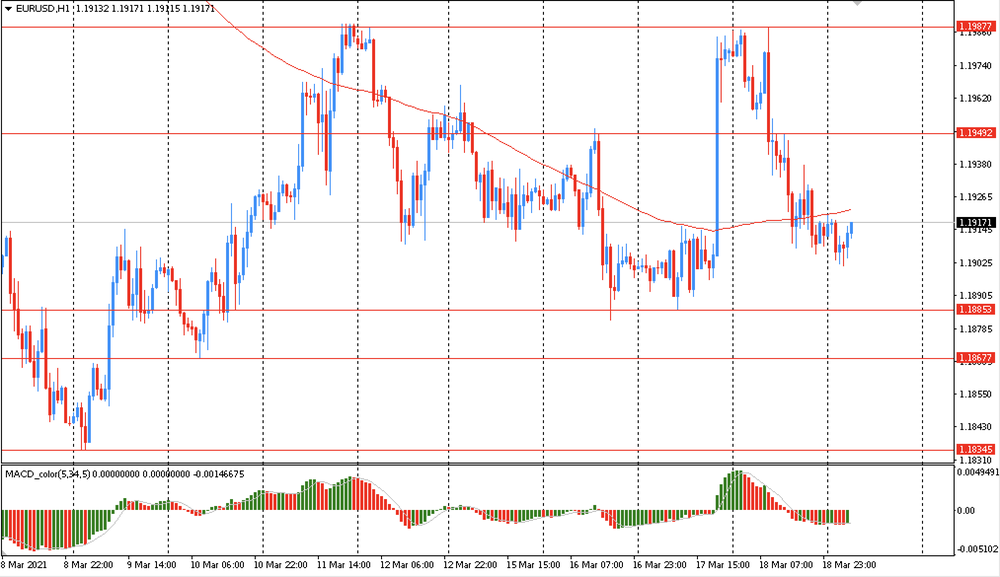The width and height of the screenshot is (1000, 577).
Task: Click the 12 Mar 06:00 time label
Action: (406, 565)
